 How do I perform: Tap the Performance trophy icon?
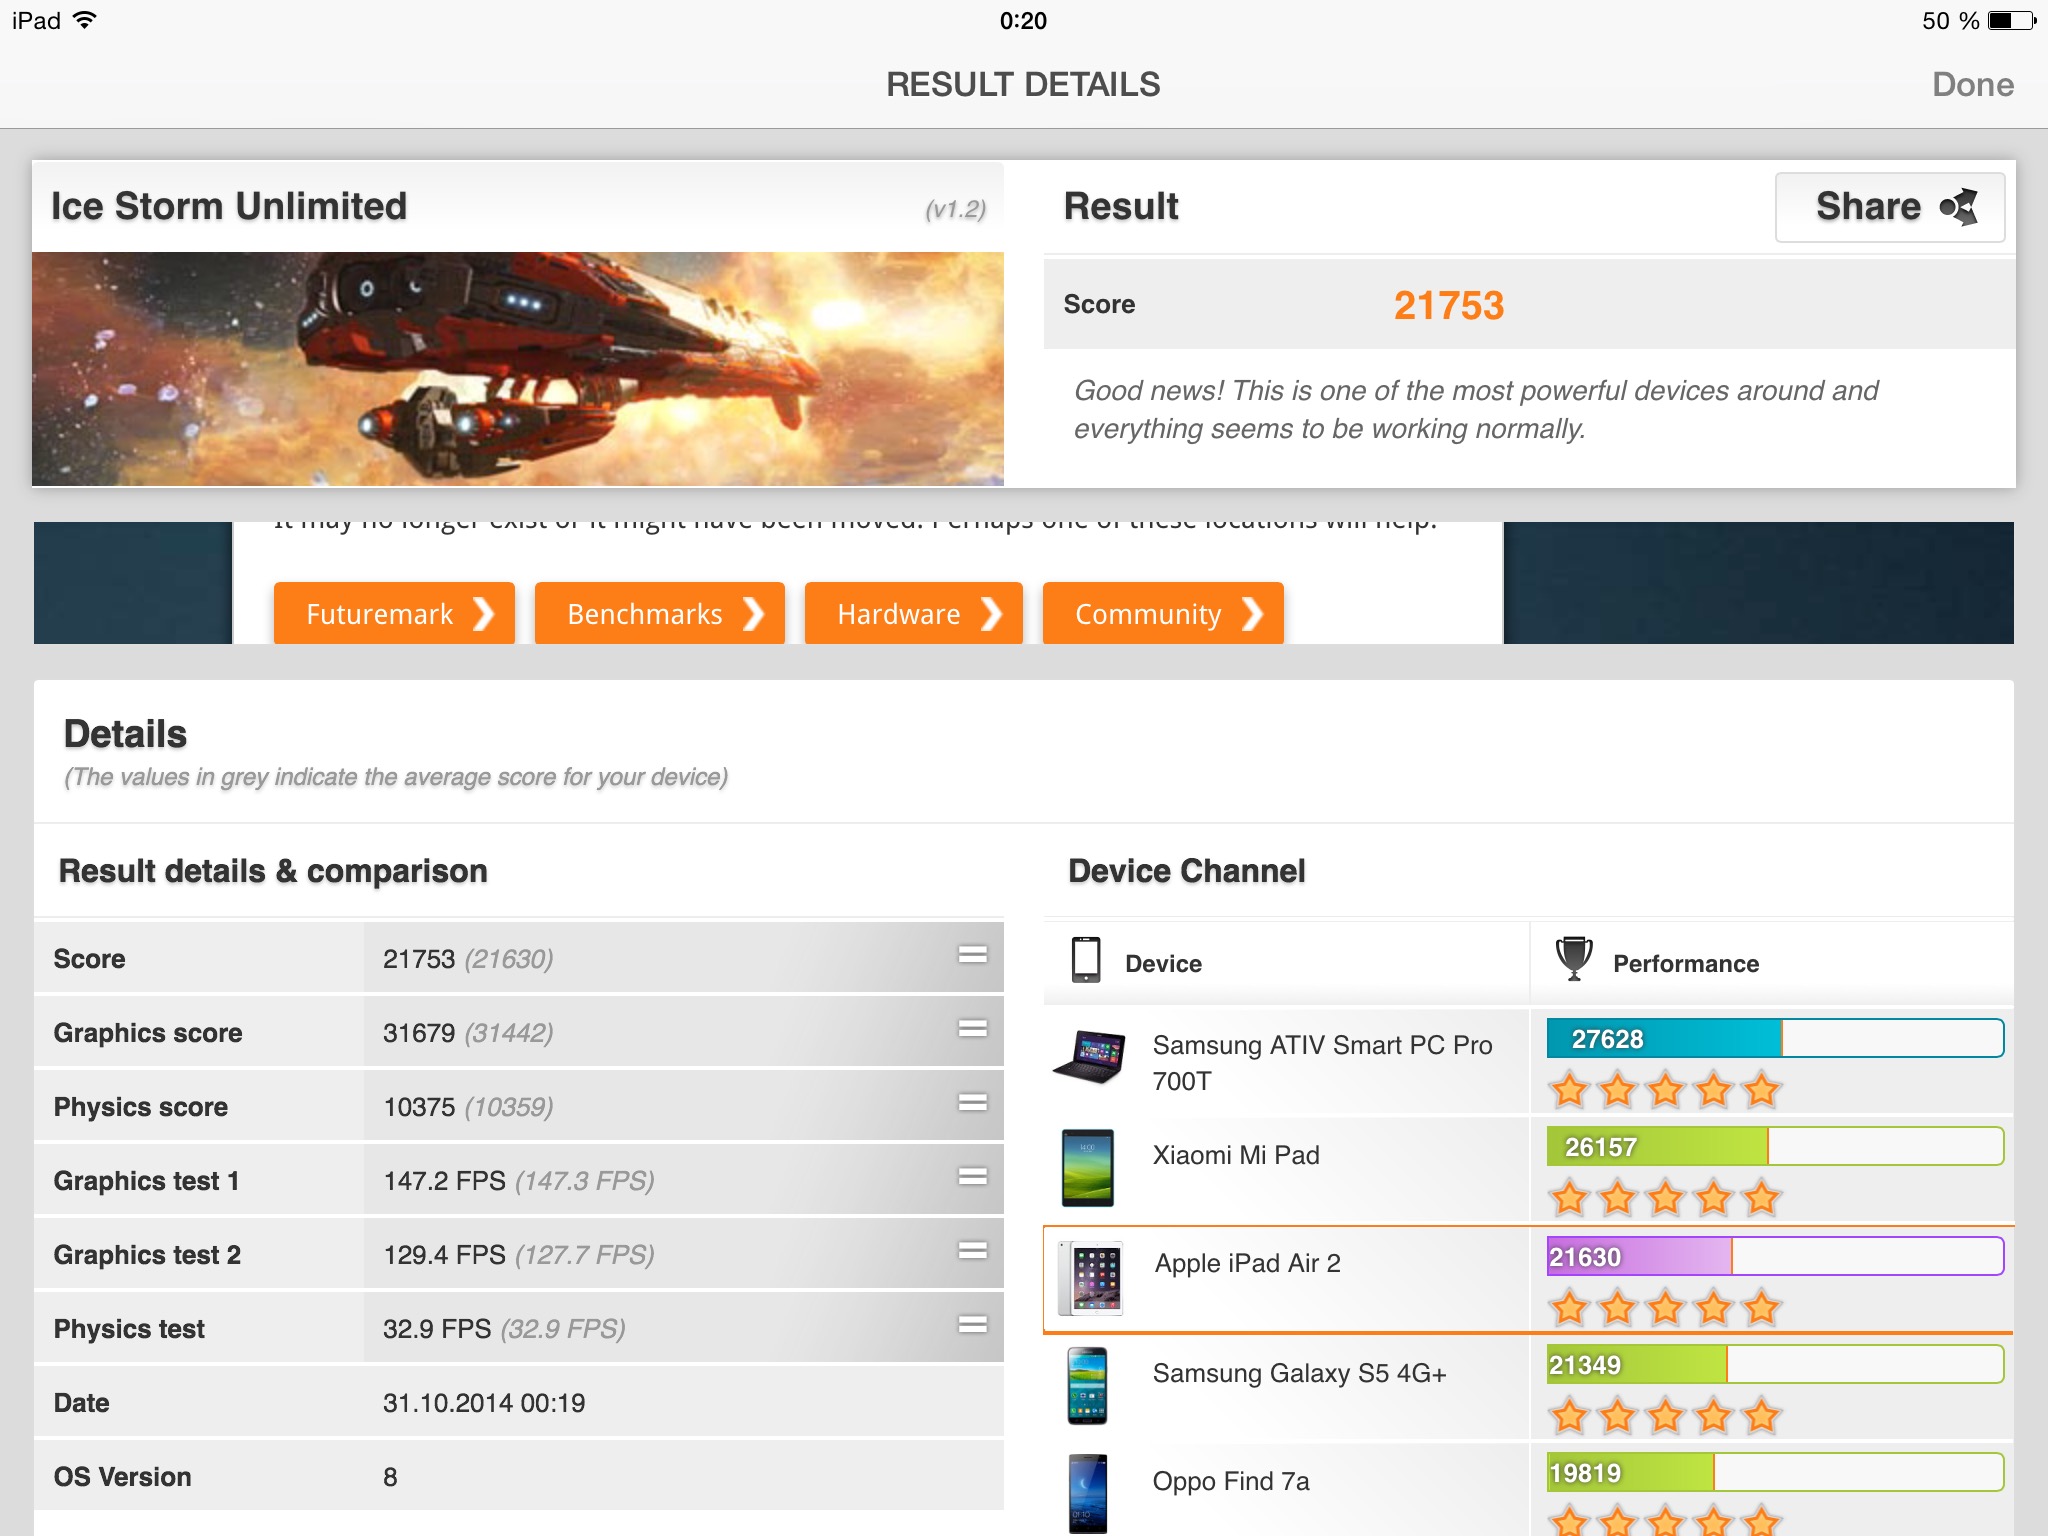tap(1573, 958)
